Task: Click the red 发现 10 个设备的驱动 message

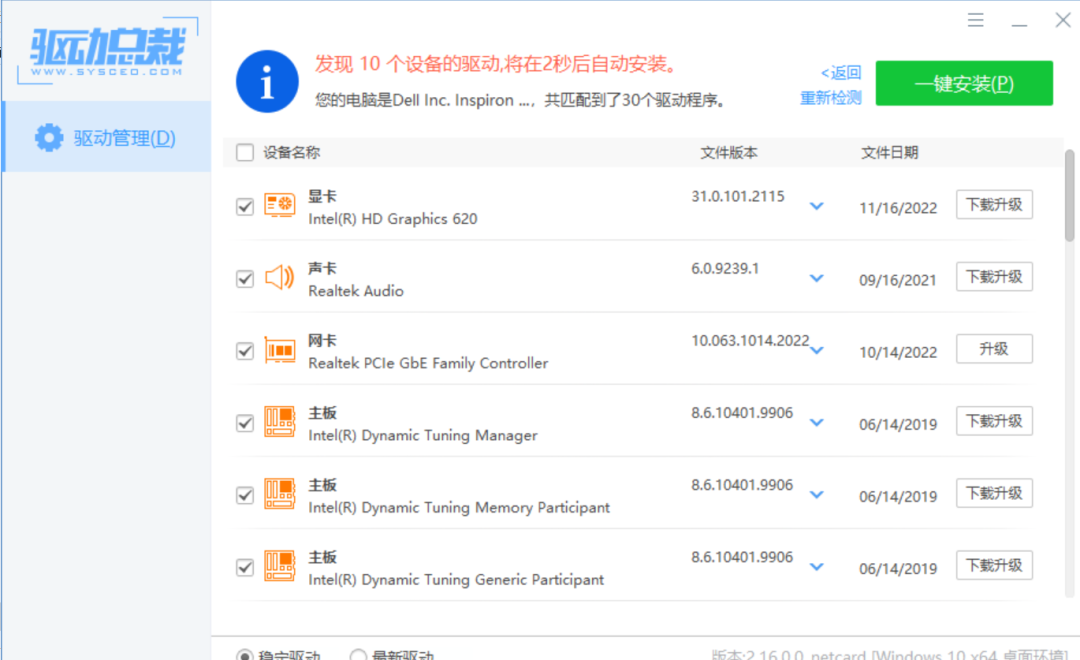Action: (497, 64)
